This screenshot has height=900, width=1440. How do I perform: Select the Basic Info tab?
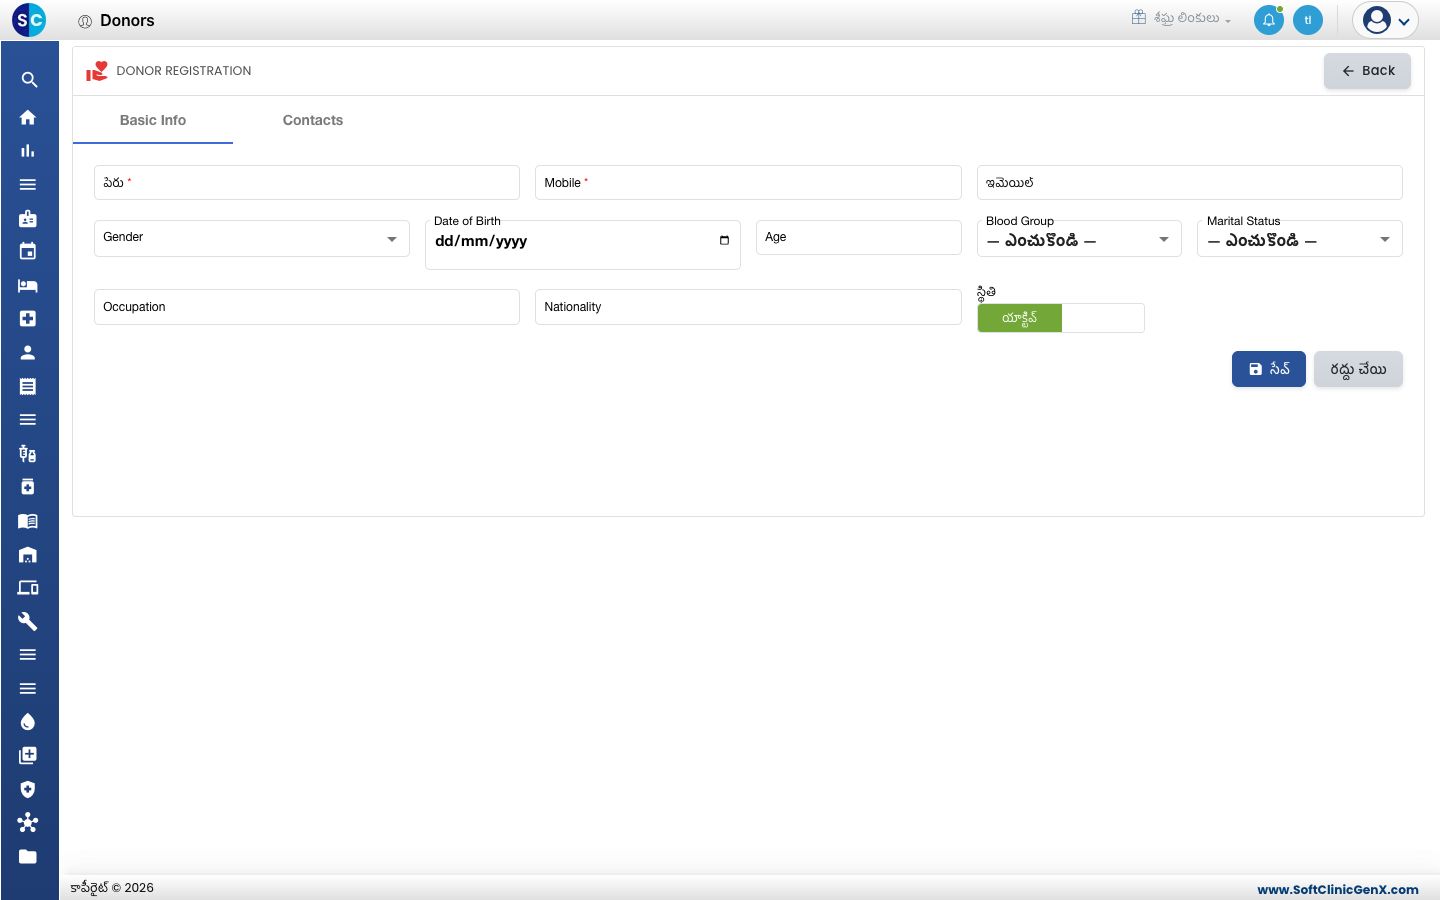pyautogui.click(x=153, y=120)
